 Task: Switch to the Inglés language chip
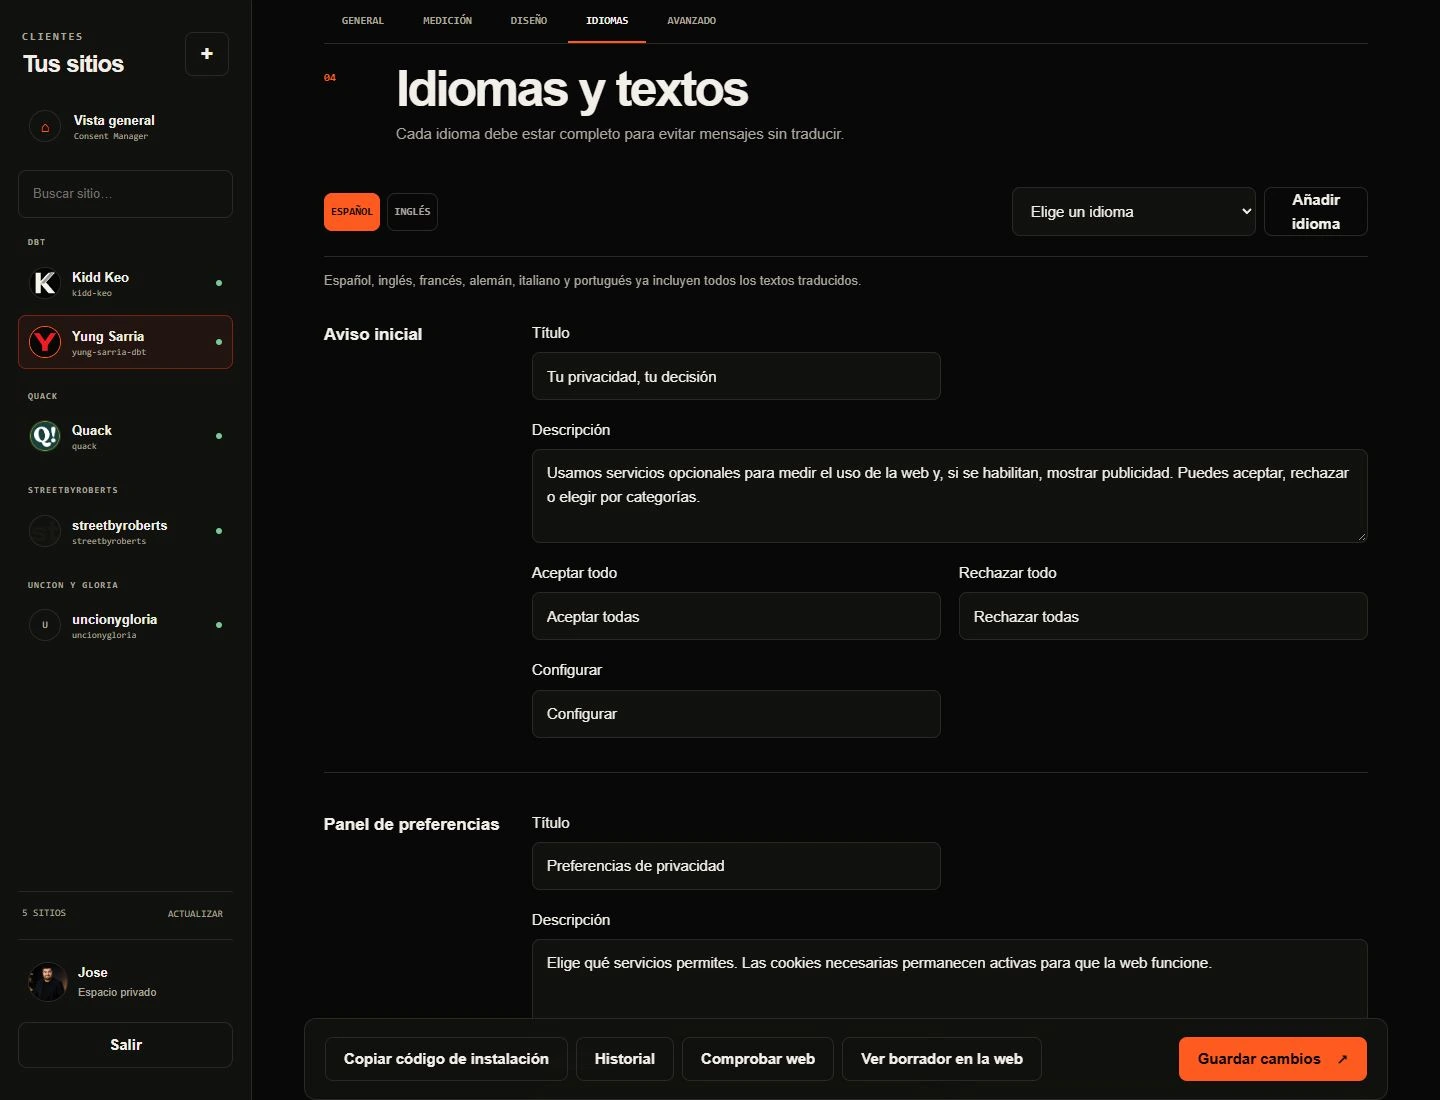point(412,212)
